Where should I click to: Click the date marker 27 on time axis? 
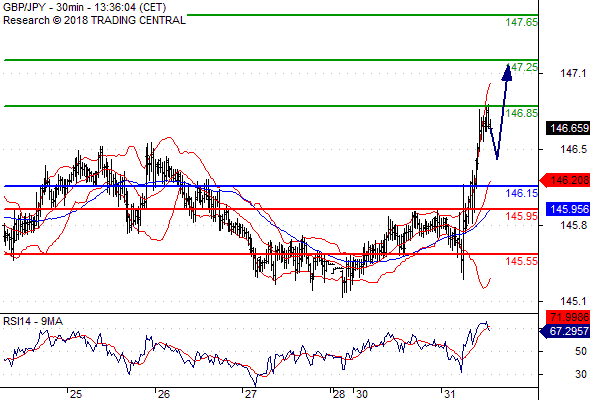251,394
